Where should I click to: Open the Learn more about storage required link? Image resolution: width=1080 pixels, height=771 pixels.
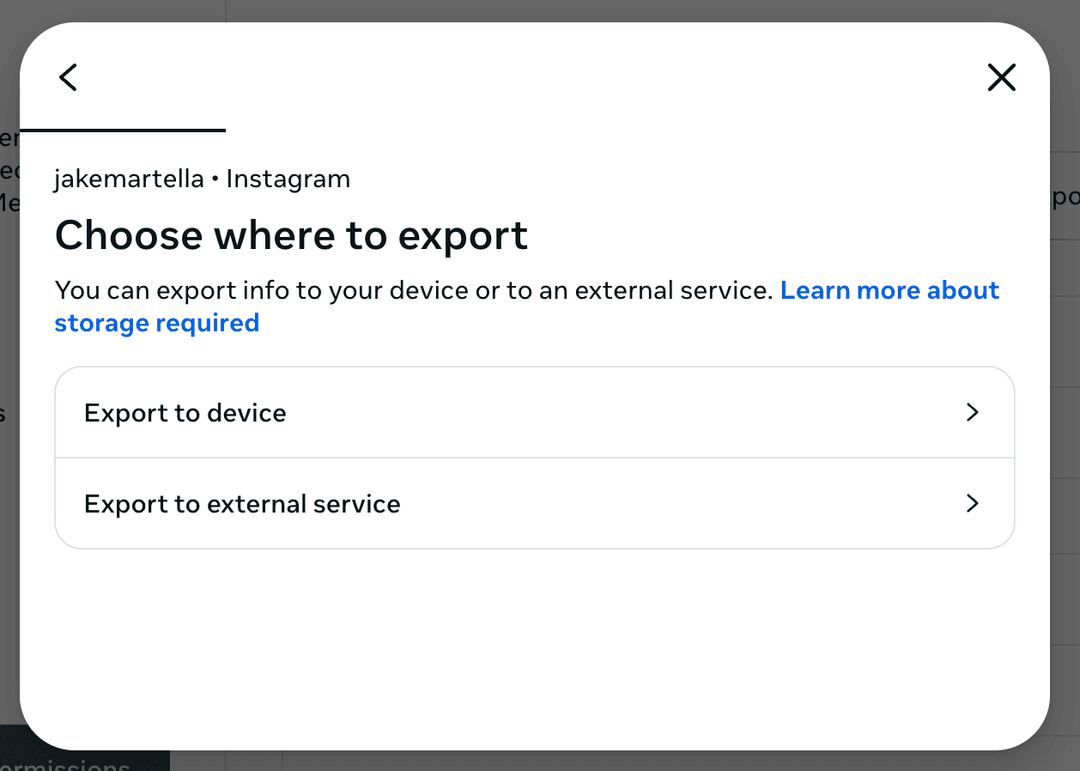coord(889,290)
